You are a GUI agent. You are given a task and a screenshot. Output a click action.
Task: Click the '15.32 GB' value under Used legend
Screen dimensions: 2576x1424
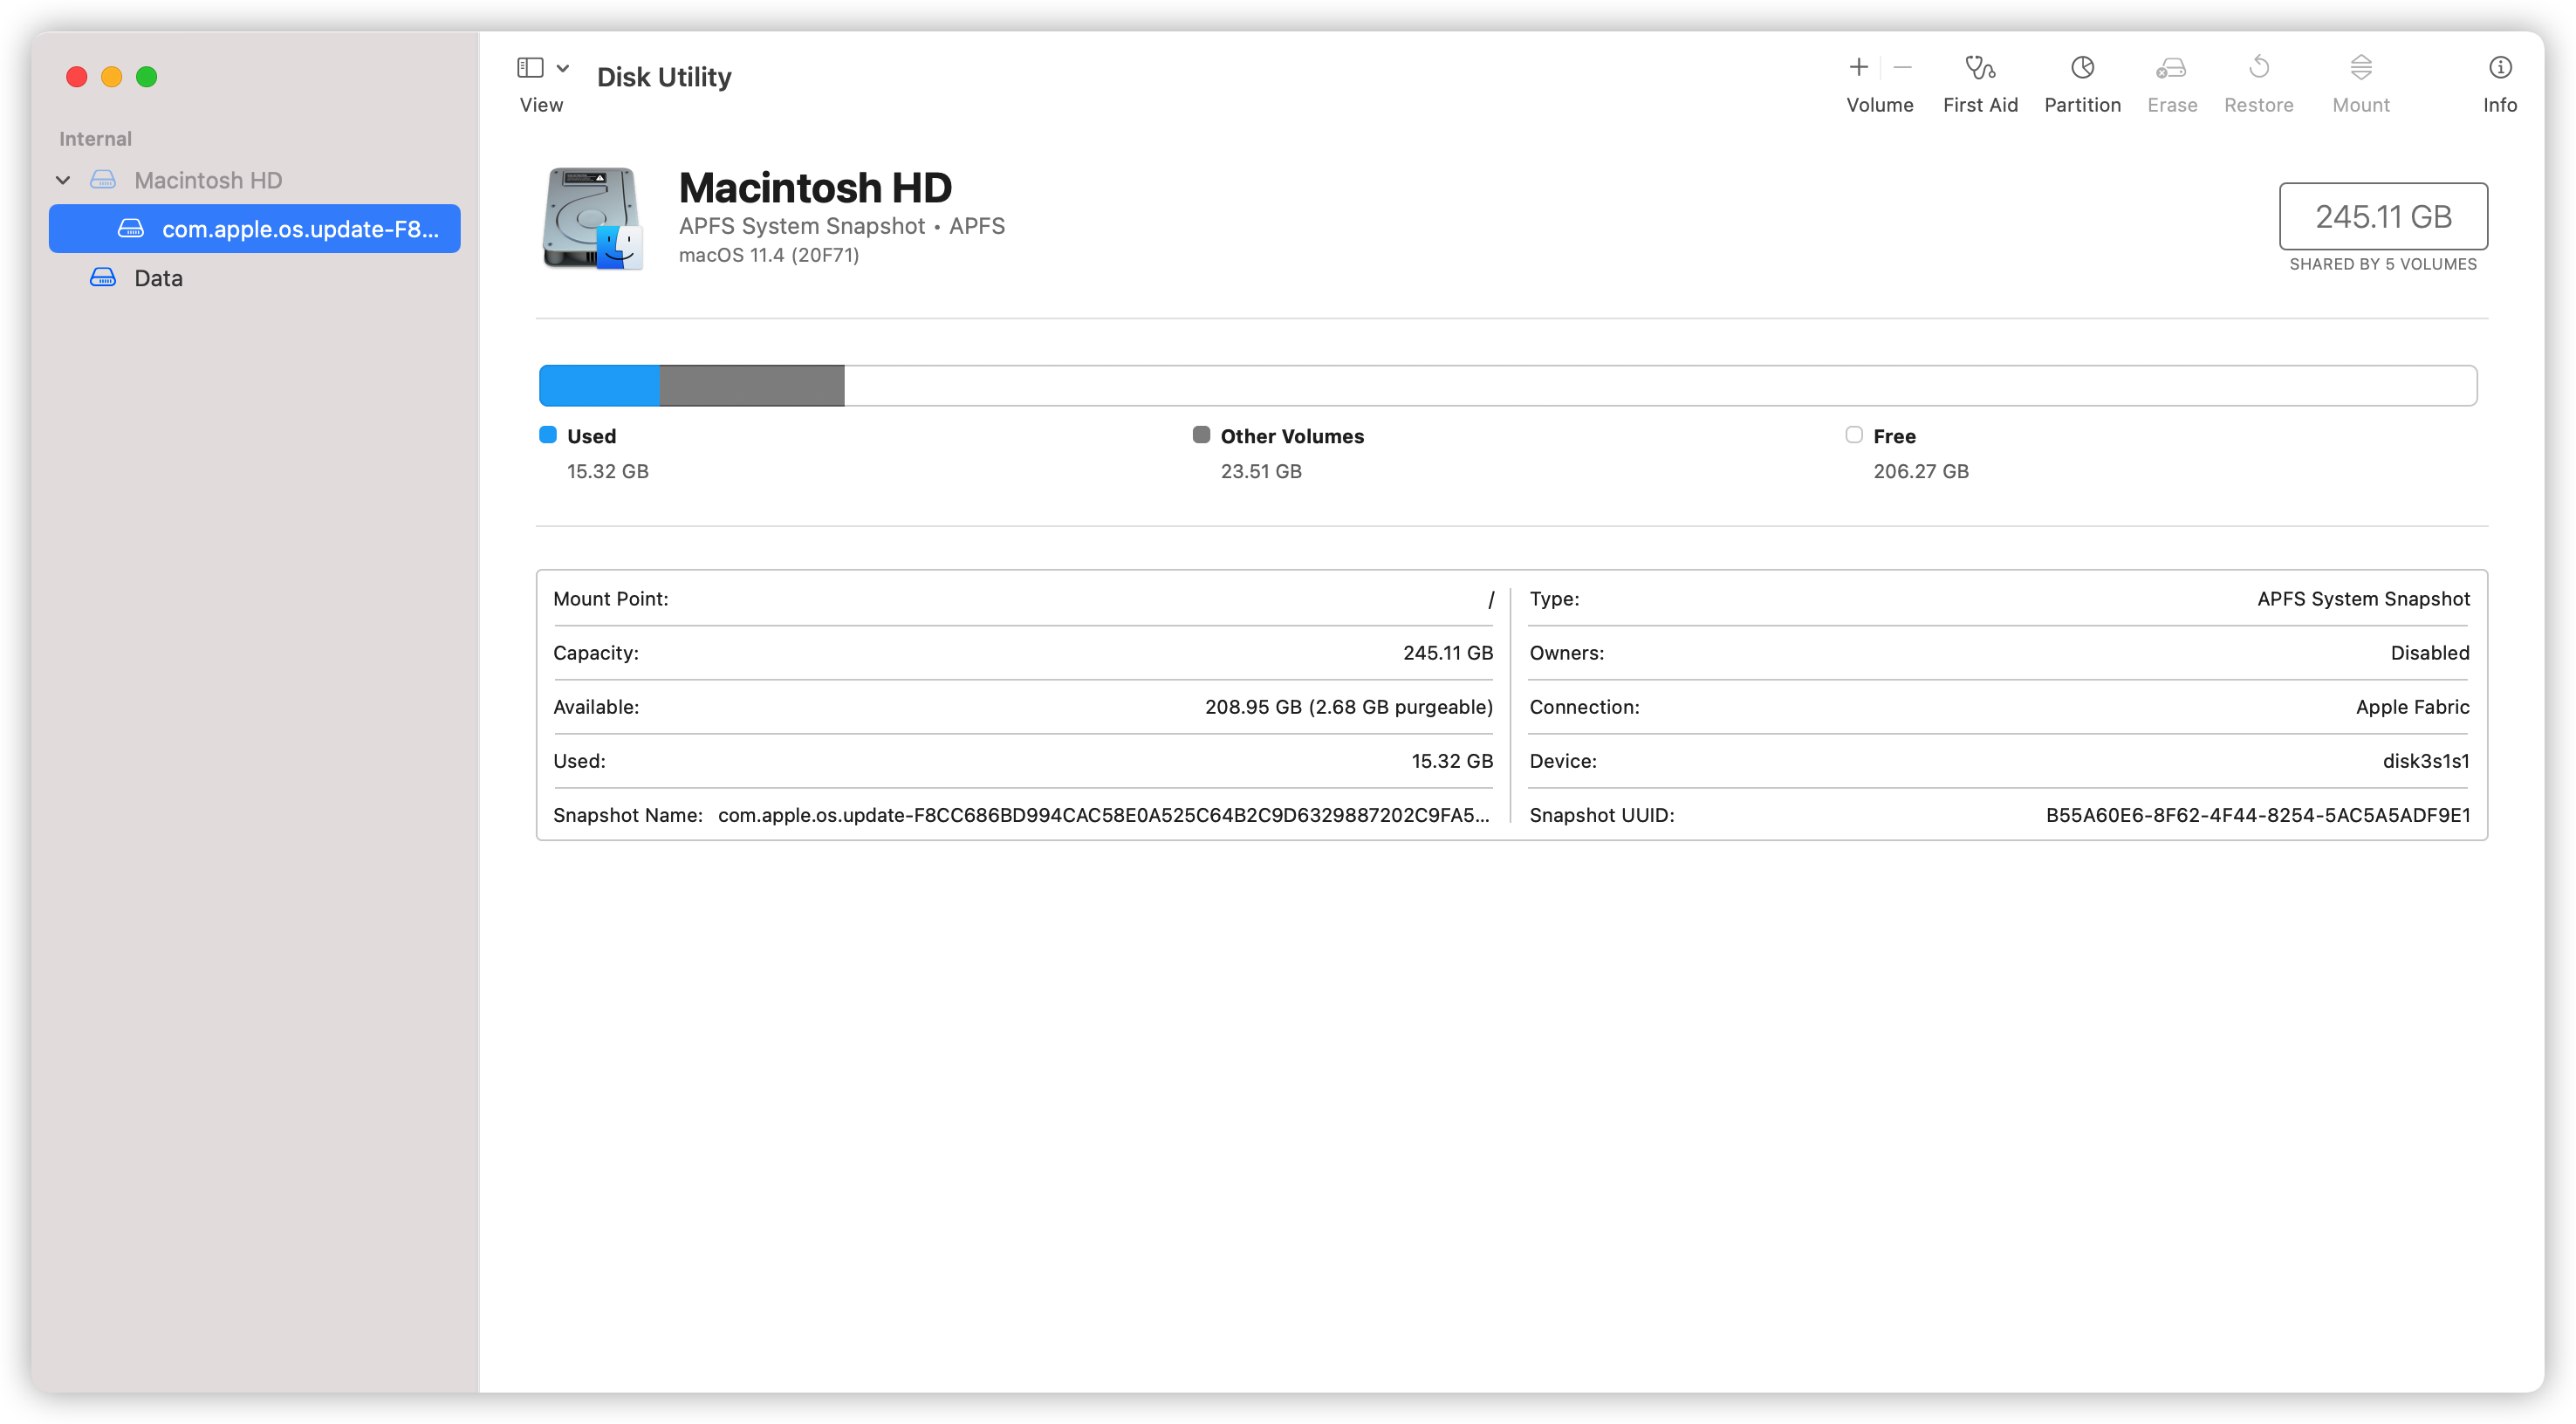click(607, 471)
